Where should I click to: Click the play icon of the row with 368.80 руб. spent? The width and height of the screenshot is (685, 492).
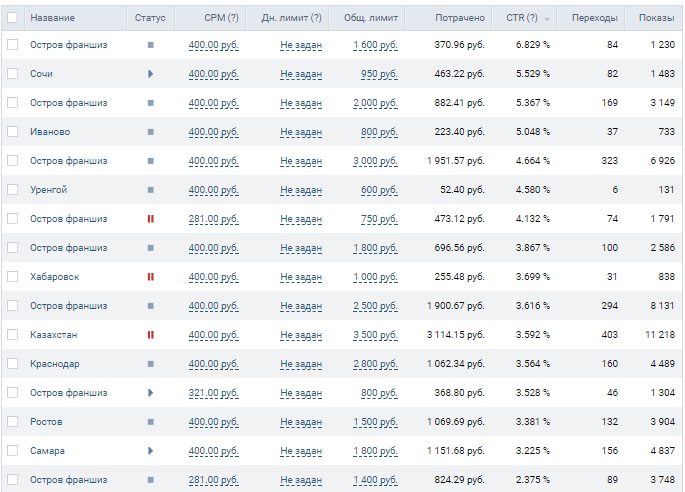point(151,392)
